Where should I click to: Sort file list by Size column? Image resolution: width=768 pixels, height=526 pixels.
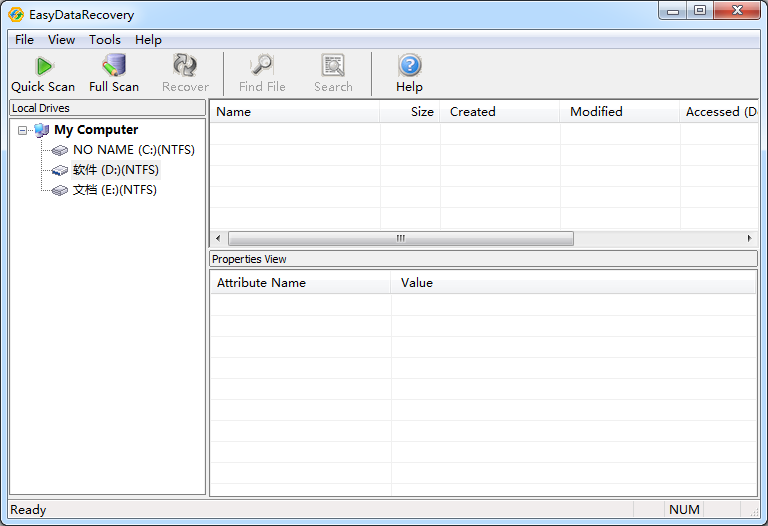(x=410, y=112)
